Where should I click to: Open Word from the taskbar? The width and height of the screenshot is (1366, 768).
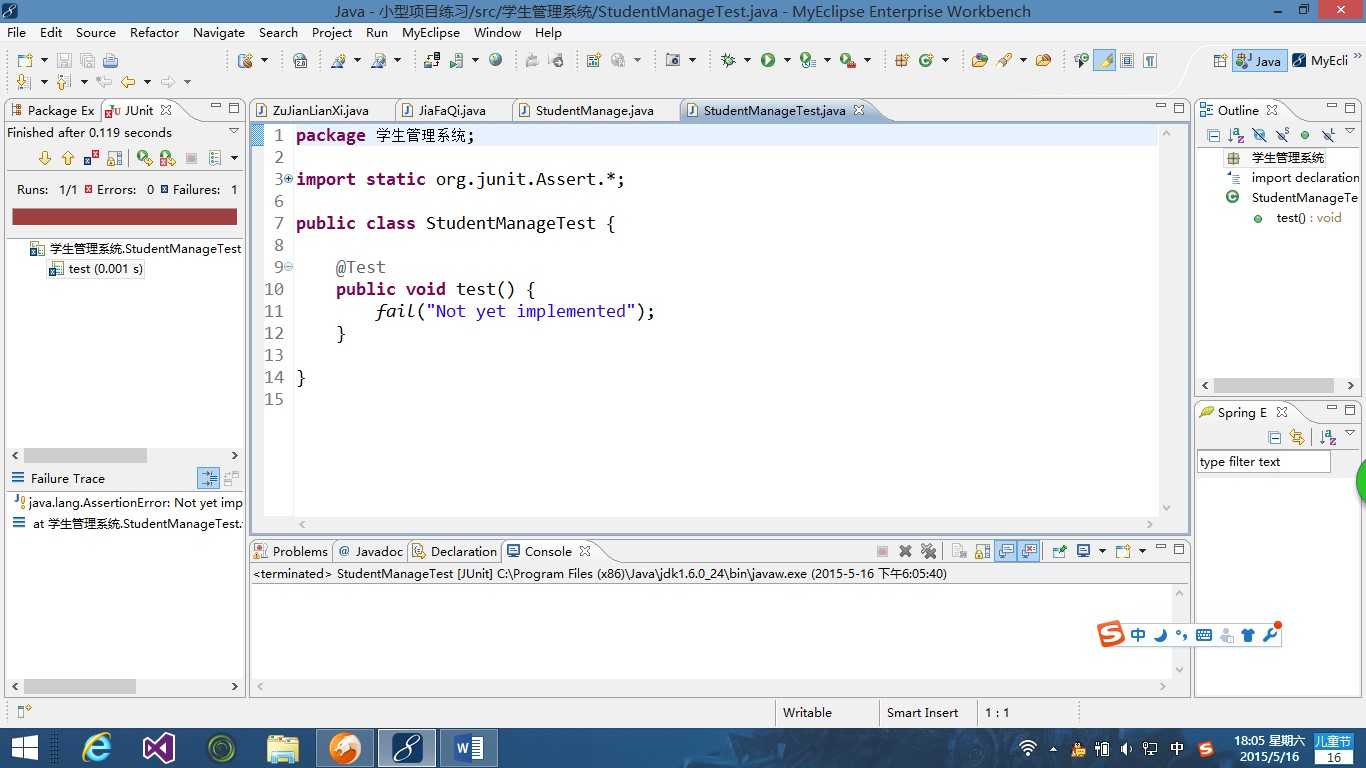pos(468,748)
